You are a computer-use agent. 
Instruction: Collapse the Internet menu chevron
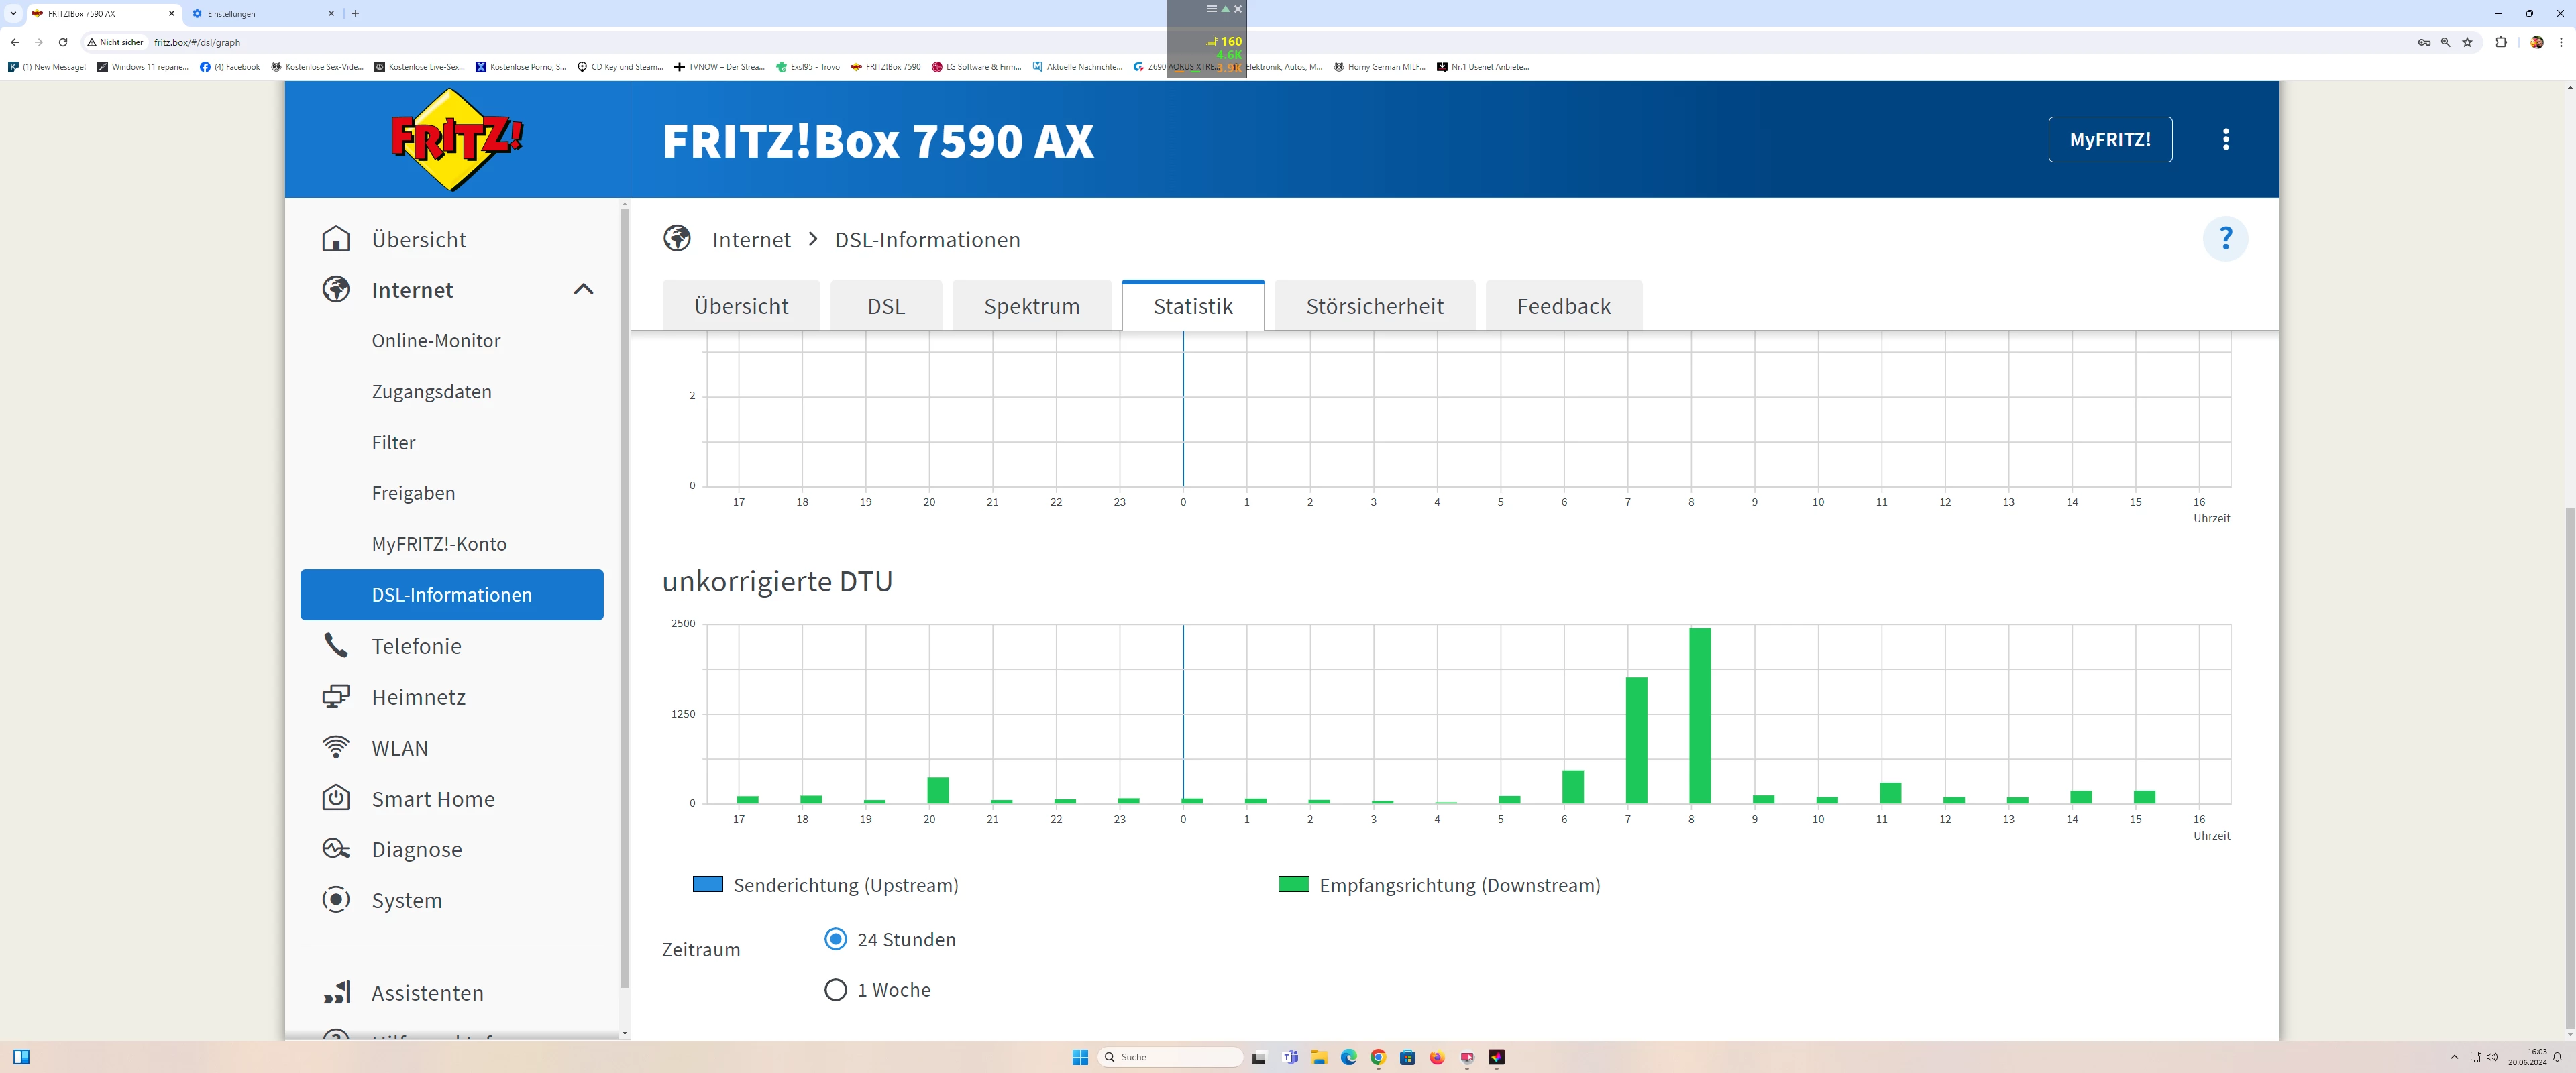point(583,290)
